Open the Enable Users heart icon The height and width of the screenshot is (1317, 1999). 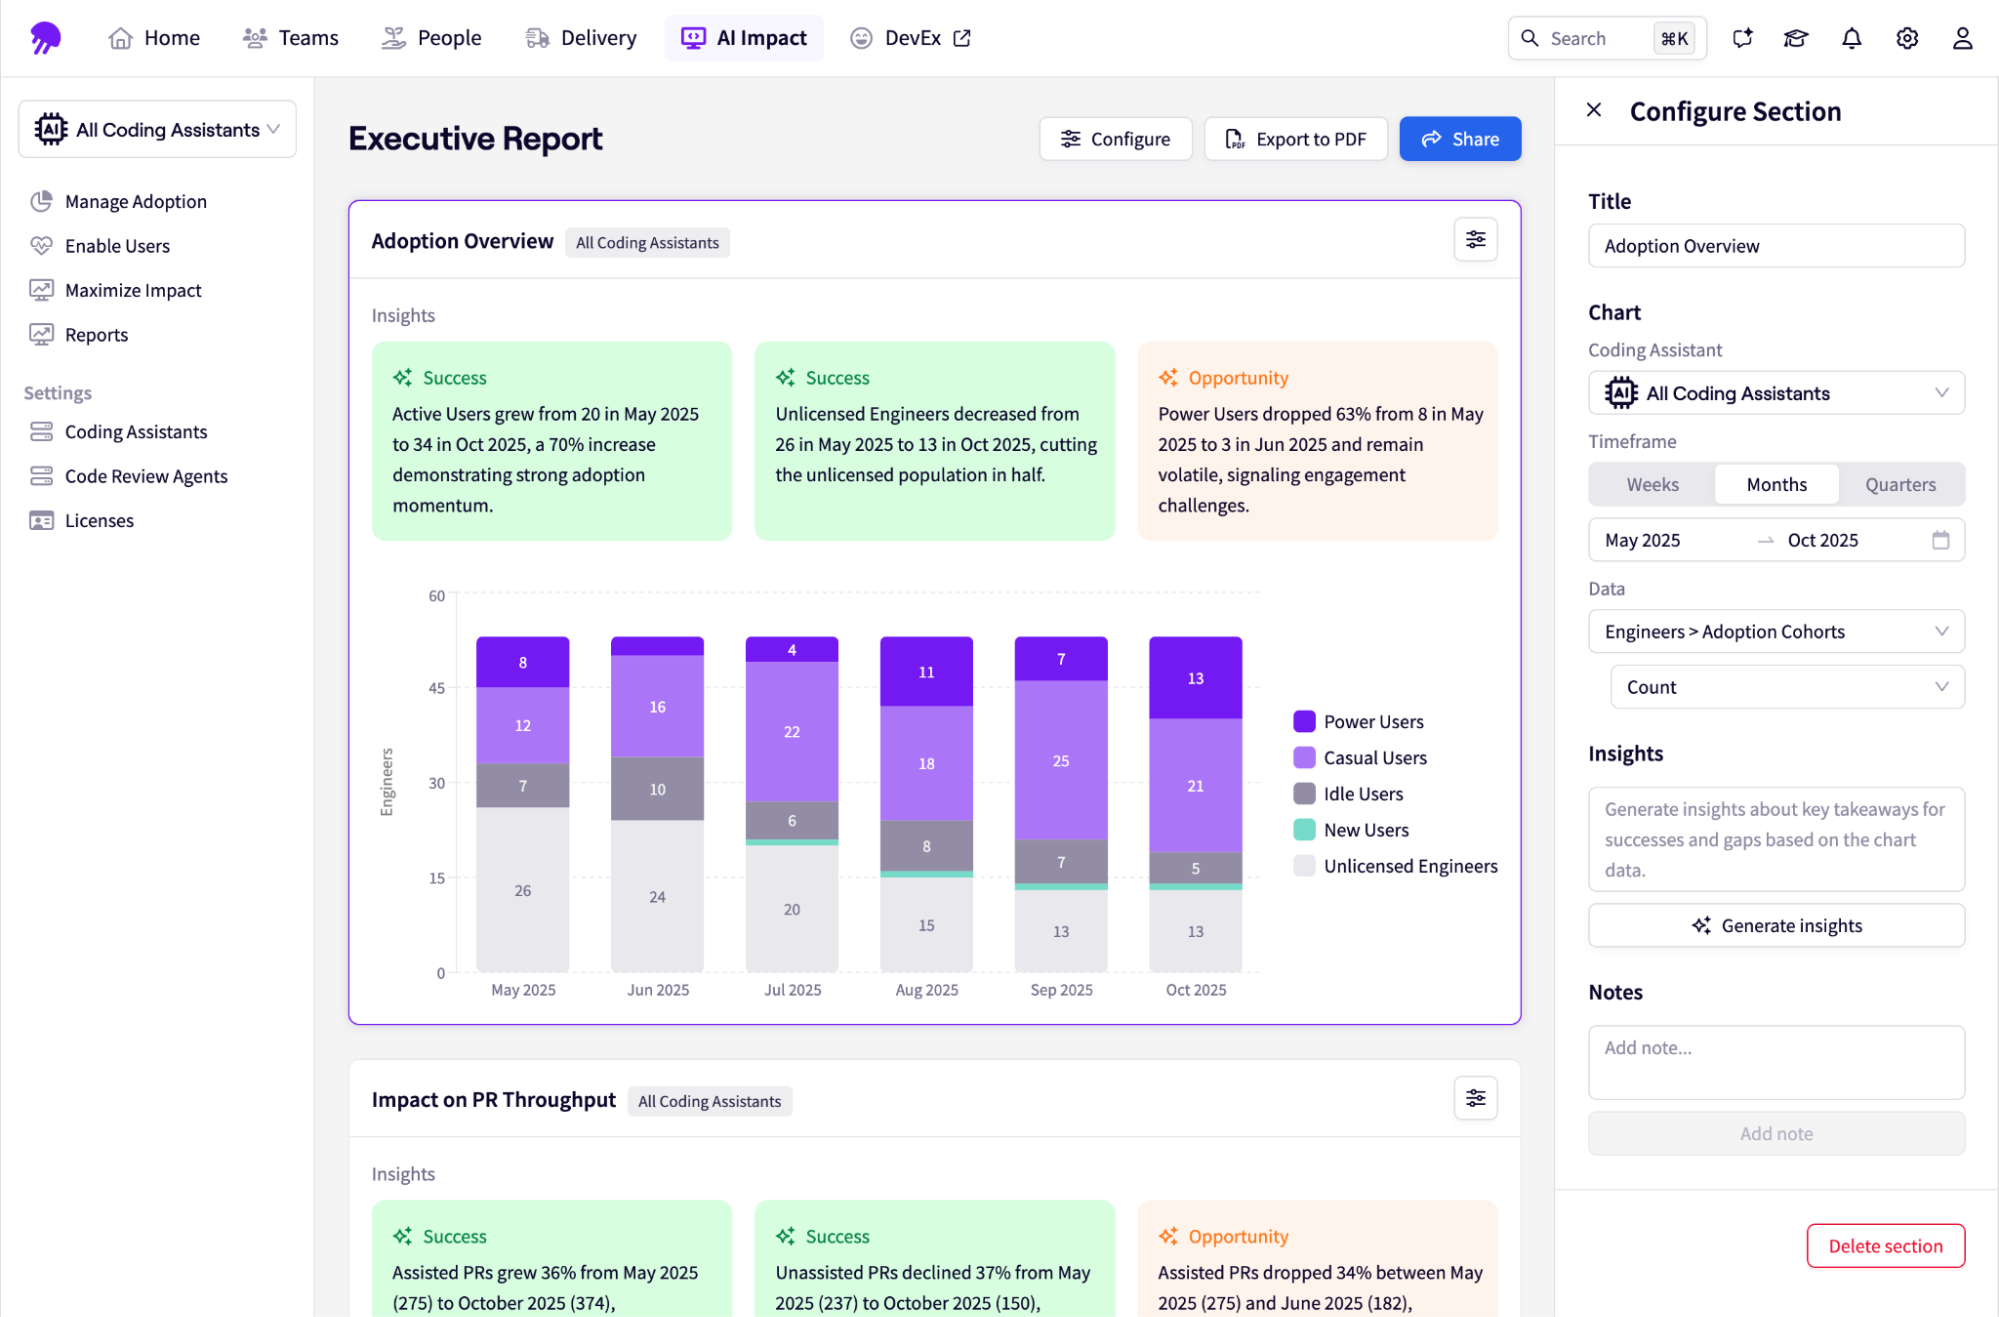41,245
